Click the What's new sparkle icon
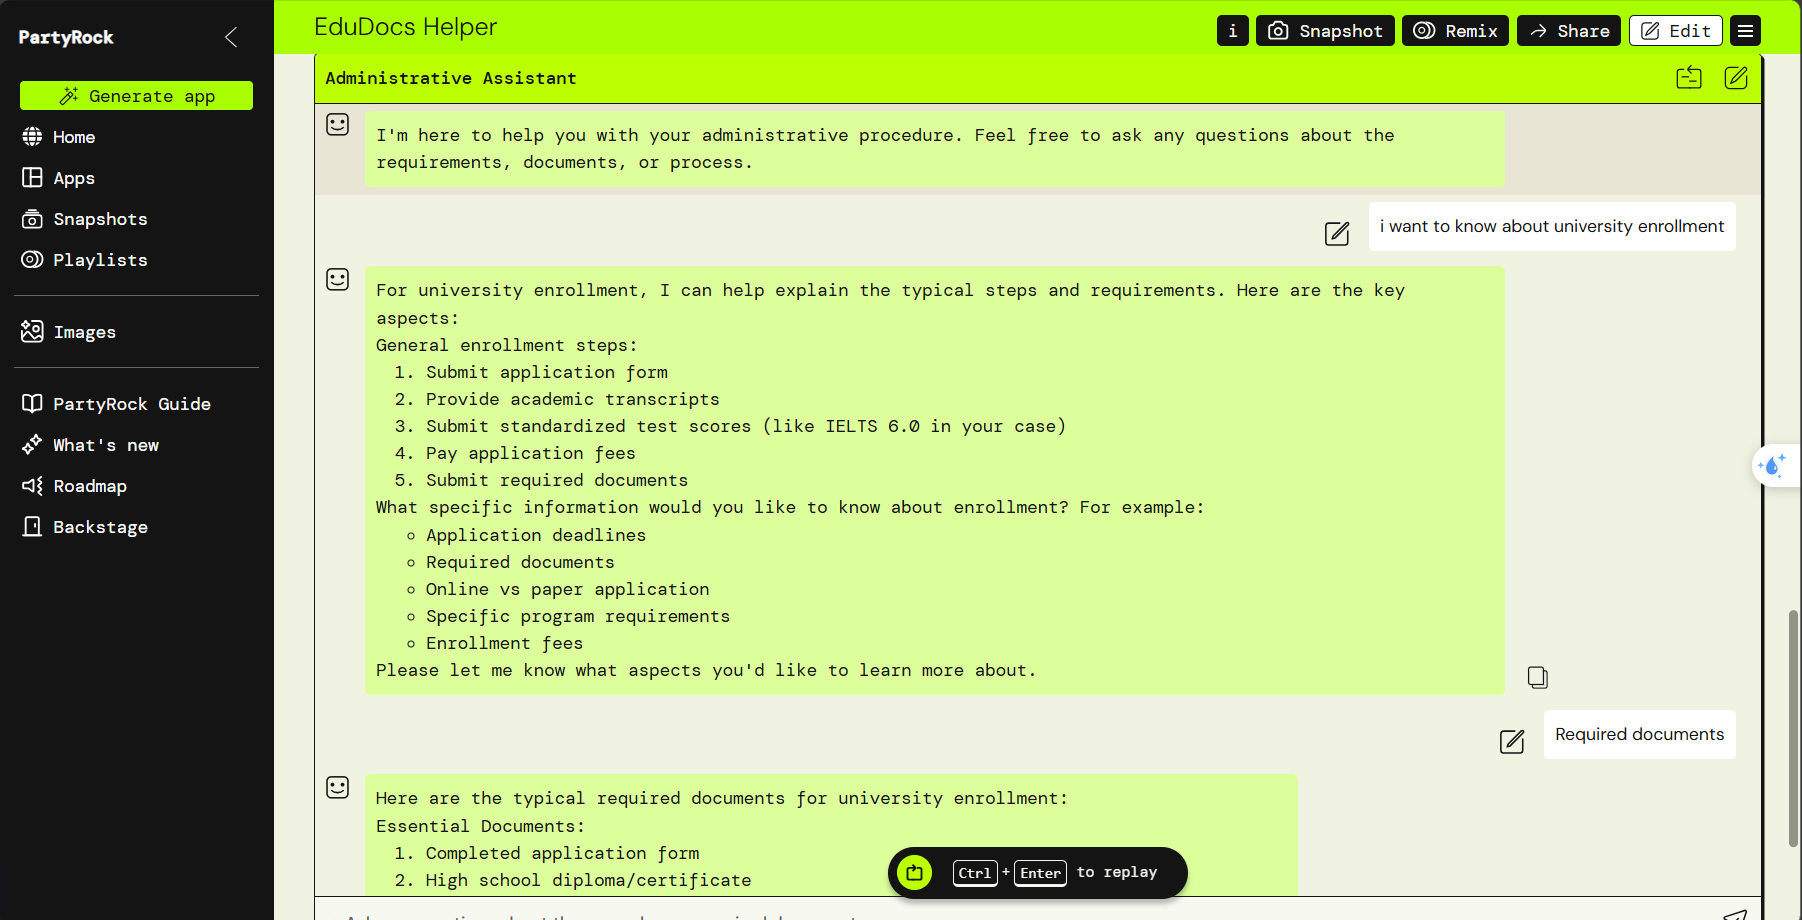 [32, 445]
